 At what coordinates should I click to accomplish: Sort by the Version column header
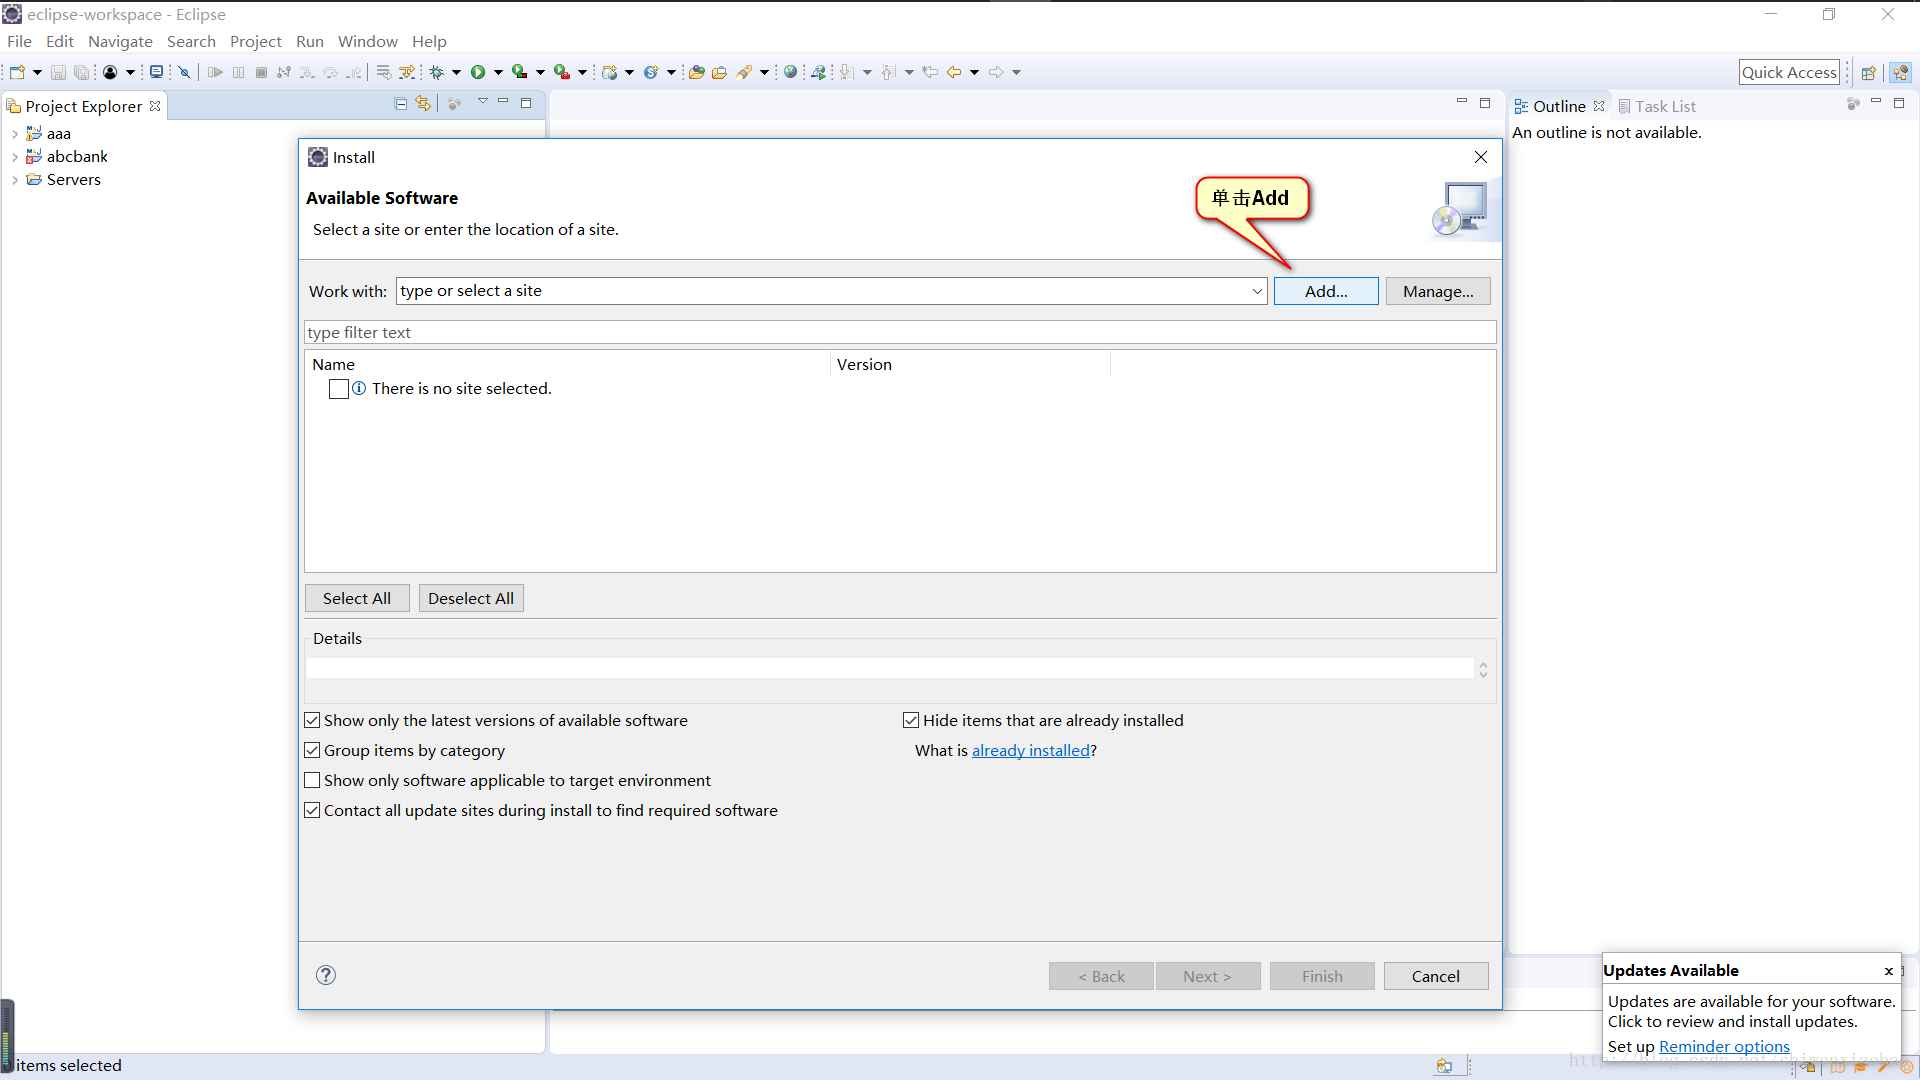point(970,365)
